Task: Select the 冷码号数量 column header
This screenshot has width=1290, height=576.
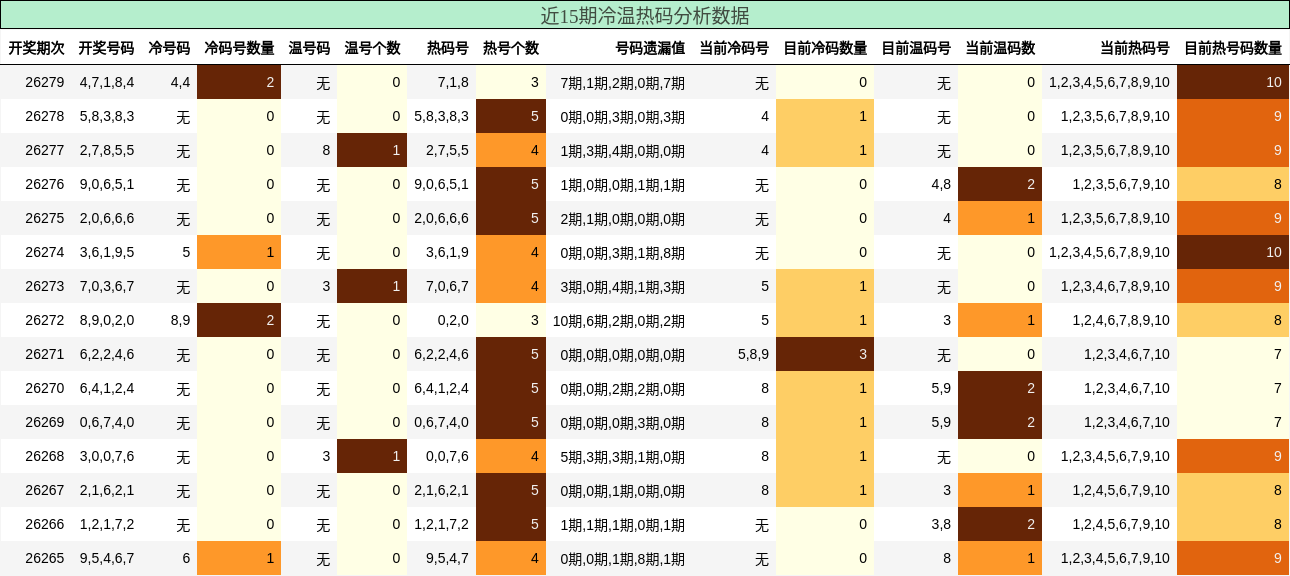Action: point(239,48)
